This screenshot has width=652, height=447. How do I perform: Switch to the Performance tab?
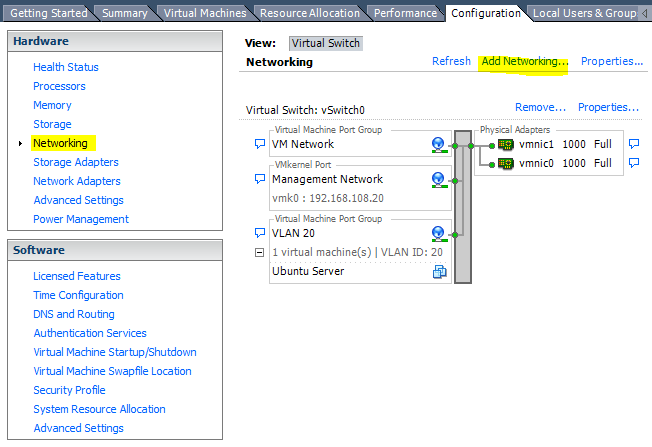coord(405,13)
